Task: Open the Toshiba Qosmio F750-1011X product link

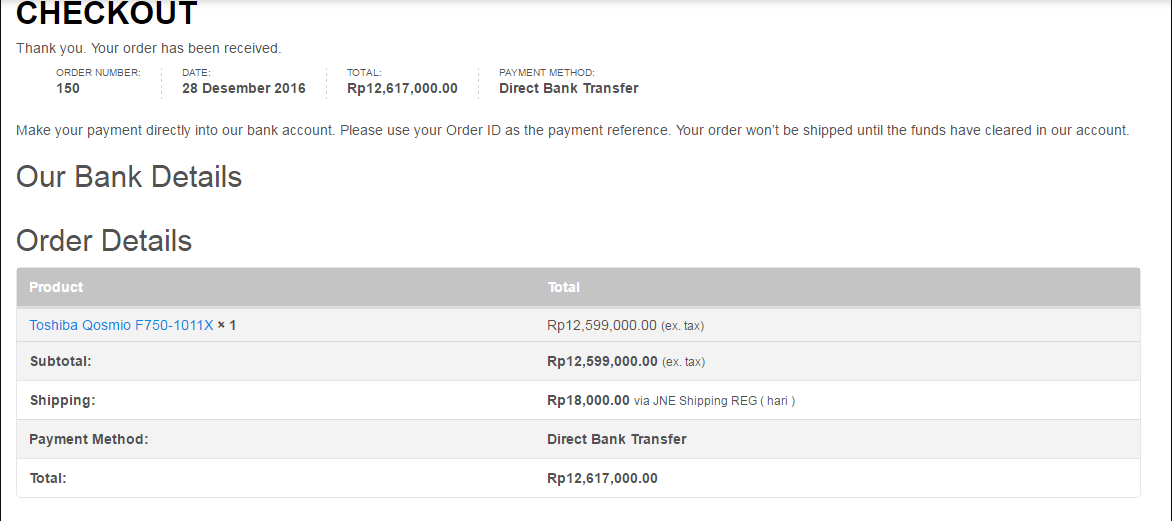Action: 121,325
